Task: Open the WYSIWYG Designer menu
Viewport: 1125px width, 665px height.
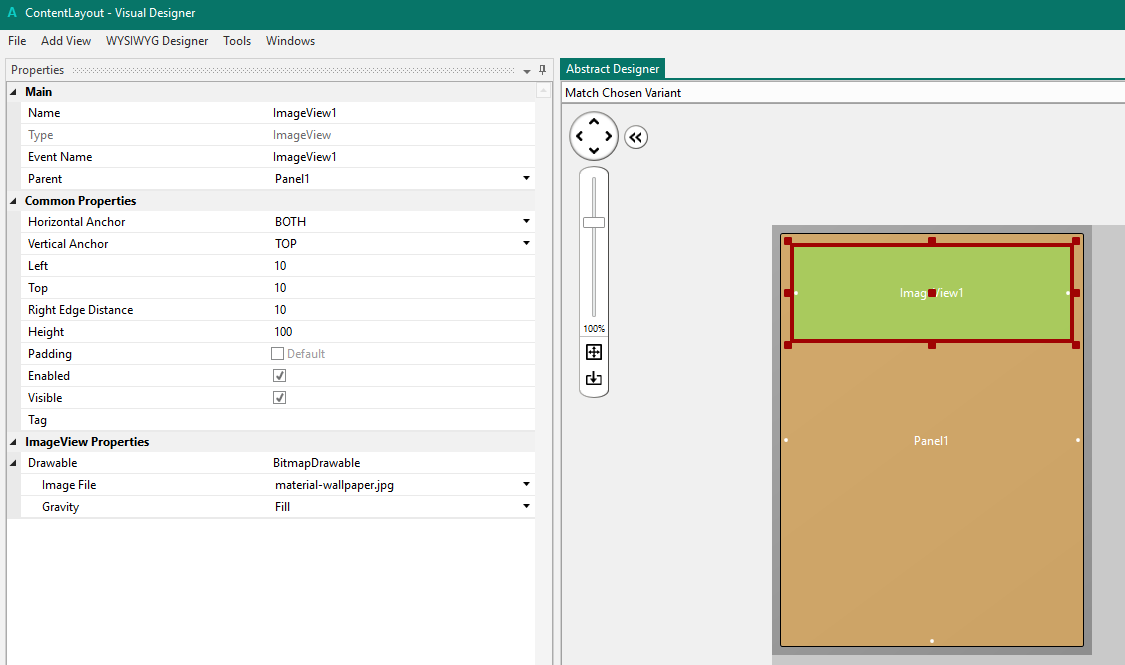Action: (x=157, y=41)
